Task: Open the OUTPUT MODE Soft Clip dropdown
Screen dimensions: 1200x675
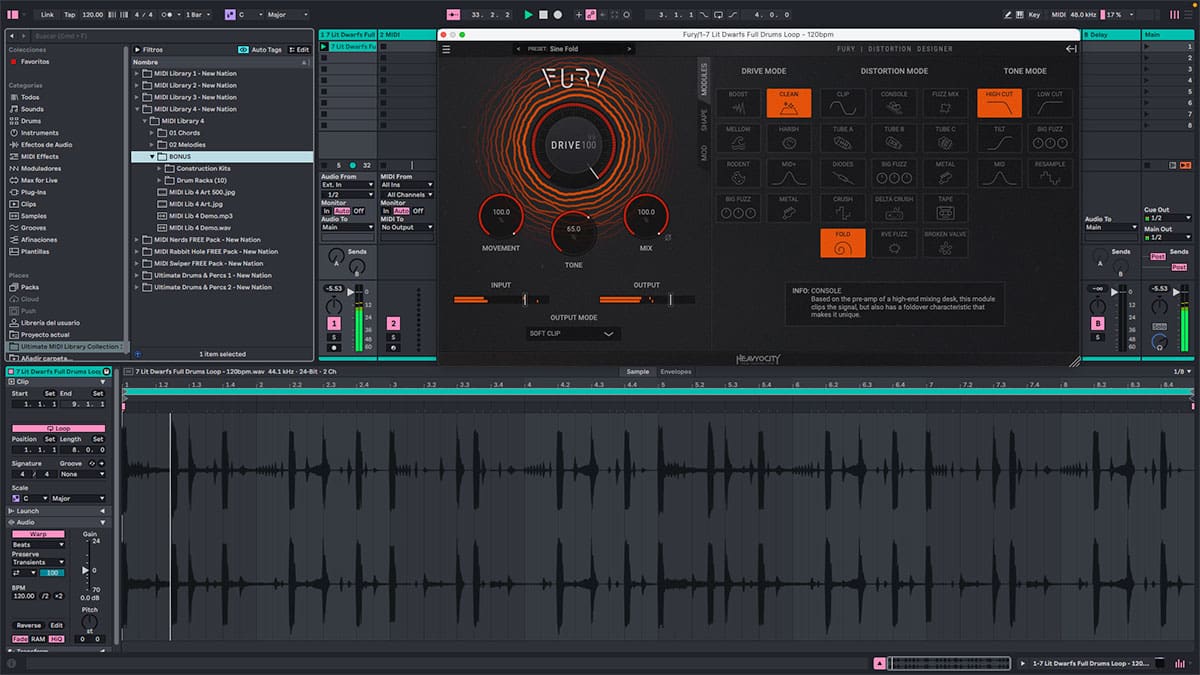Action: pyautogui.click(x=573, y=334)
